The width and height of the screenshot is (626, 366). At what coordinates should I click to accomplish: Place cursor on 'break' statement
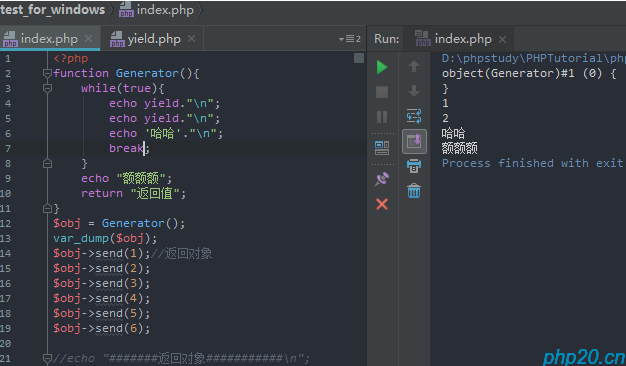pos(126,148)
